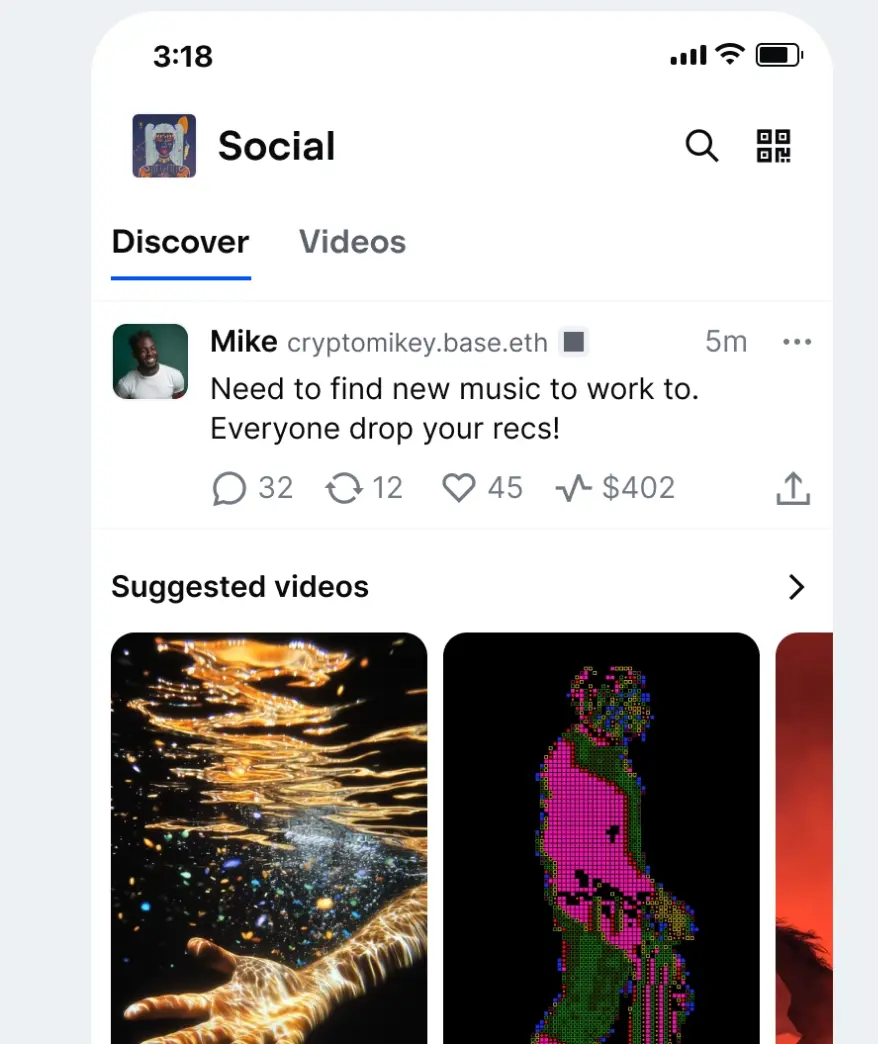
Task: Tap the Suggested videos heading
Action: click(240, 587)
